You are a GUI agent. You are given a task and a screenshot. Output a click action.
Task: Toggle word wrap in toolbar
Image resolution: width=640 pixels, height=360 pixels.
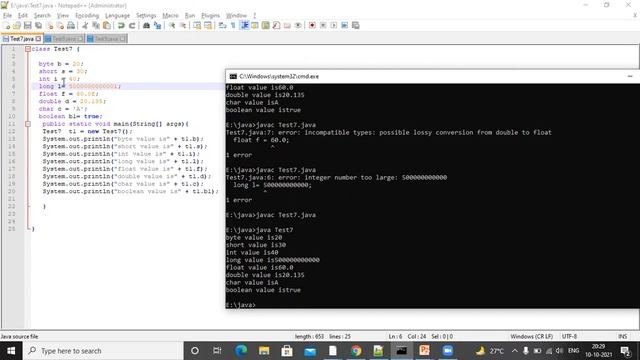pyautogui.click(x=222, y=25)
